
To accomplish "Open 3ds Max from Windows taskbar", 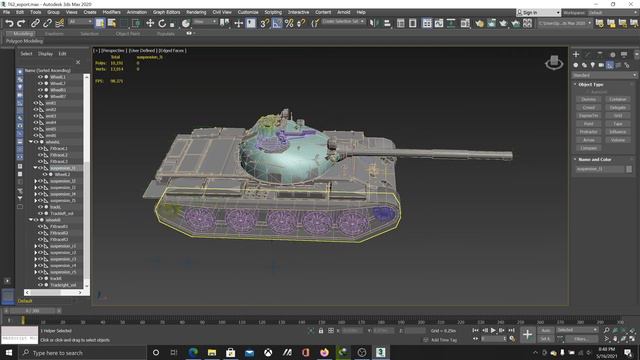I will click(x=380, y=352).
